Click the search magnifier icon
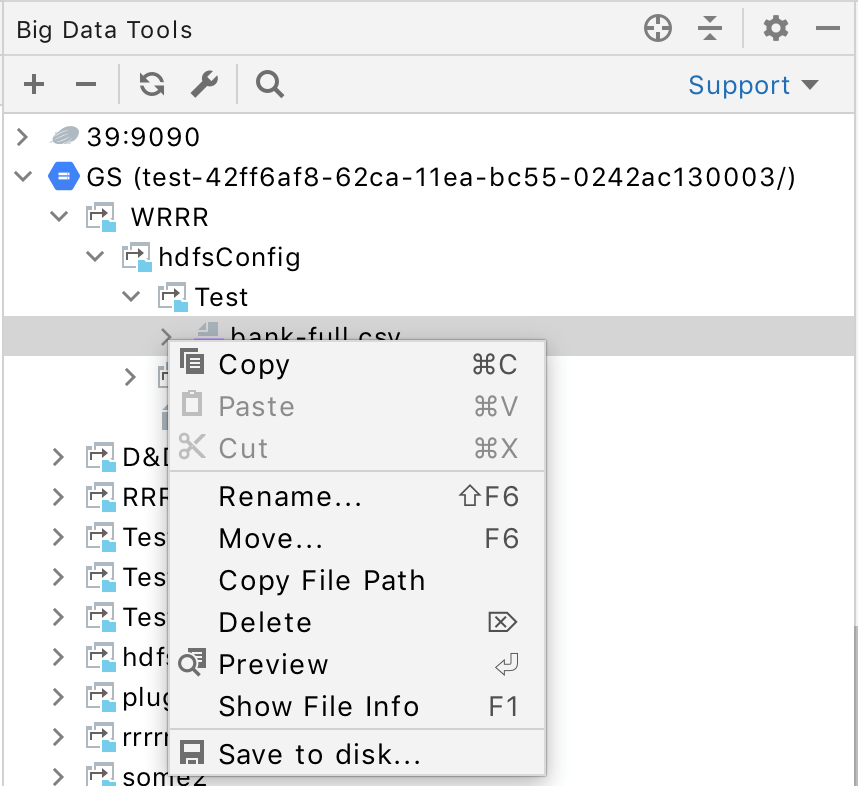 tap(269, 85)
